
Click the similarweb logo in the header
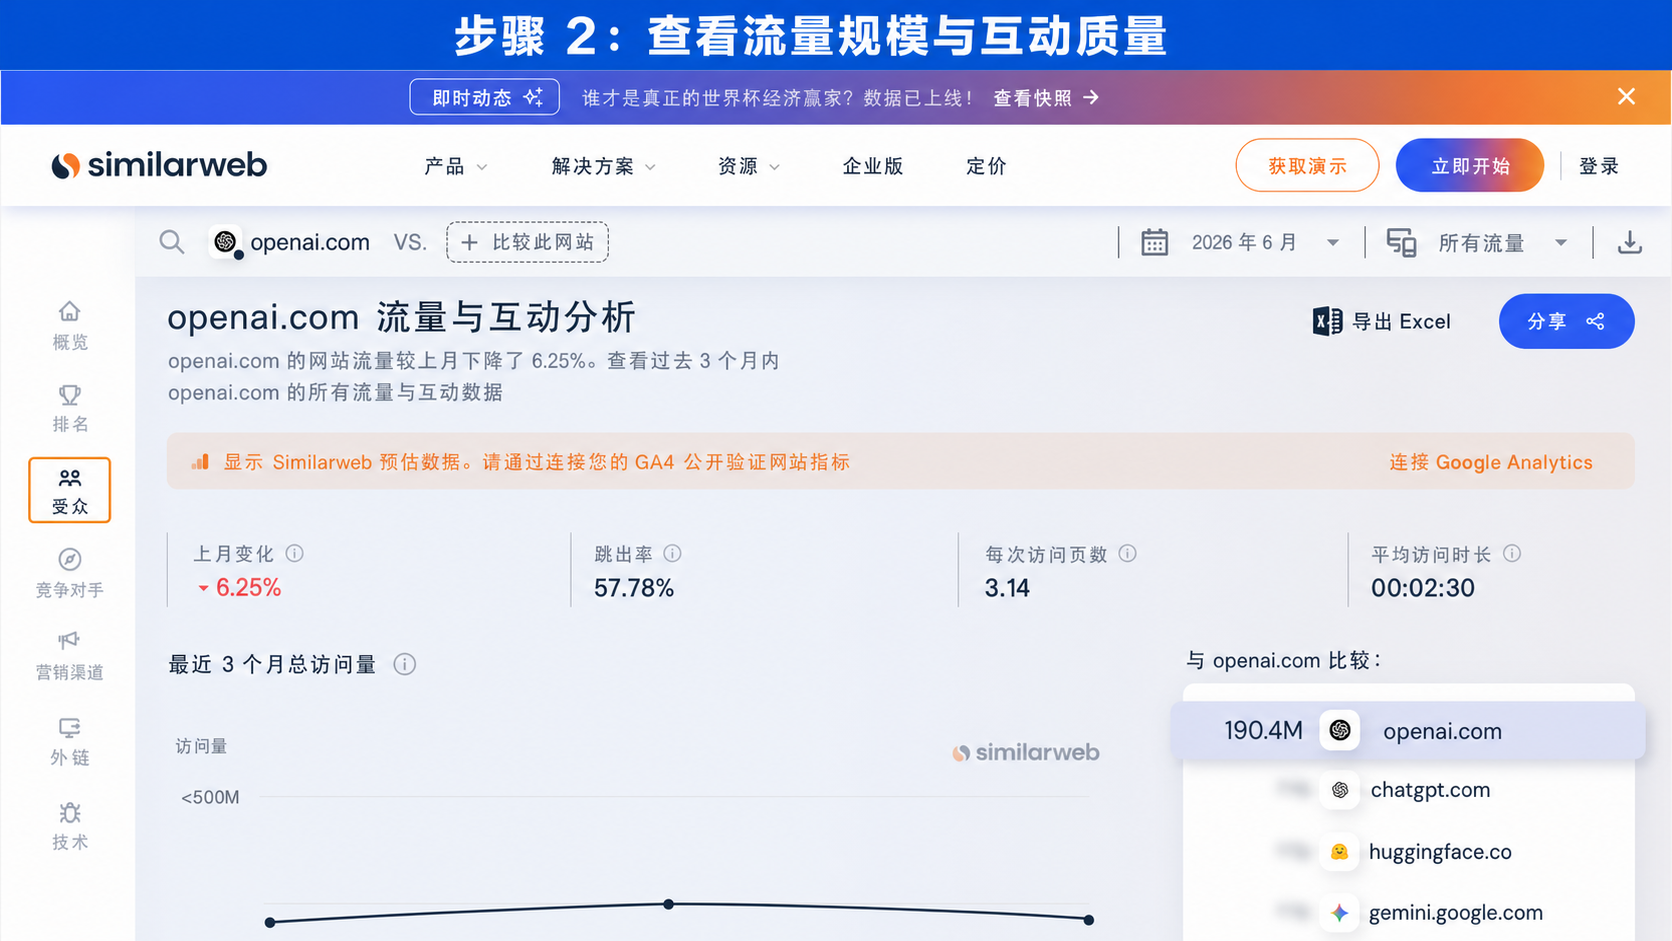(159, 165)
